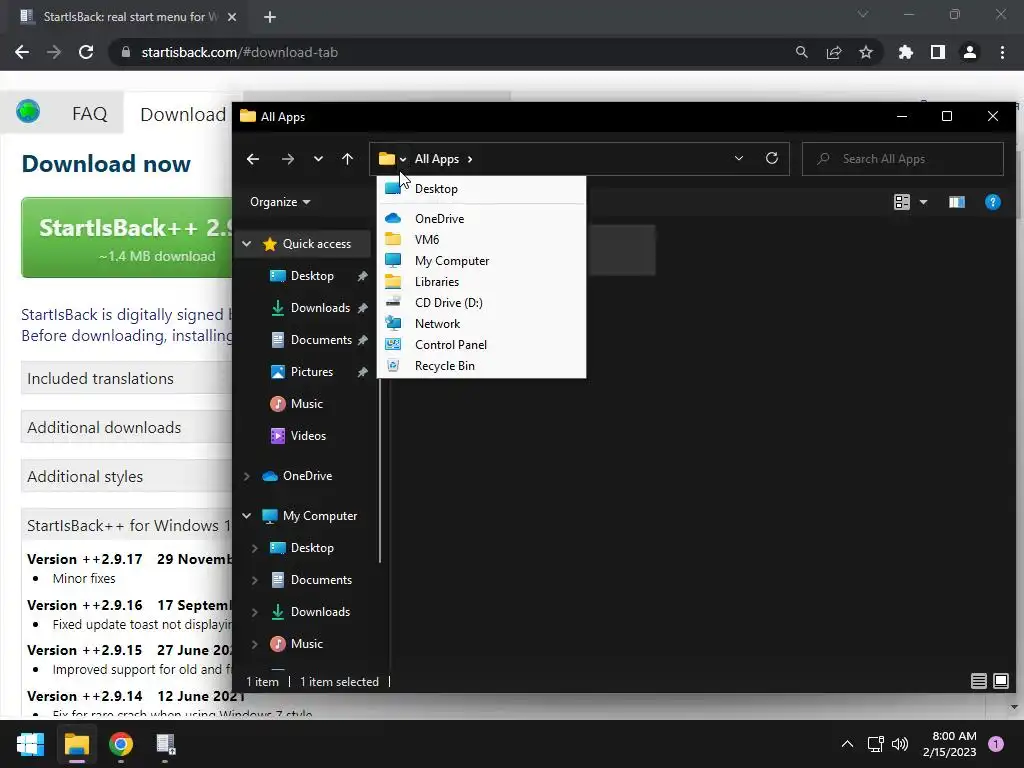Select CD Drive (D:) in the dropdown
This screenshot has width=1024, height=768.
tap(481, 302)
